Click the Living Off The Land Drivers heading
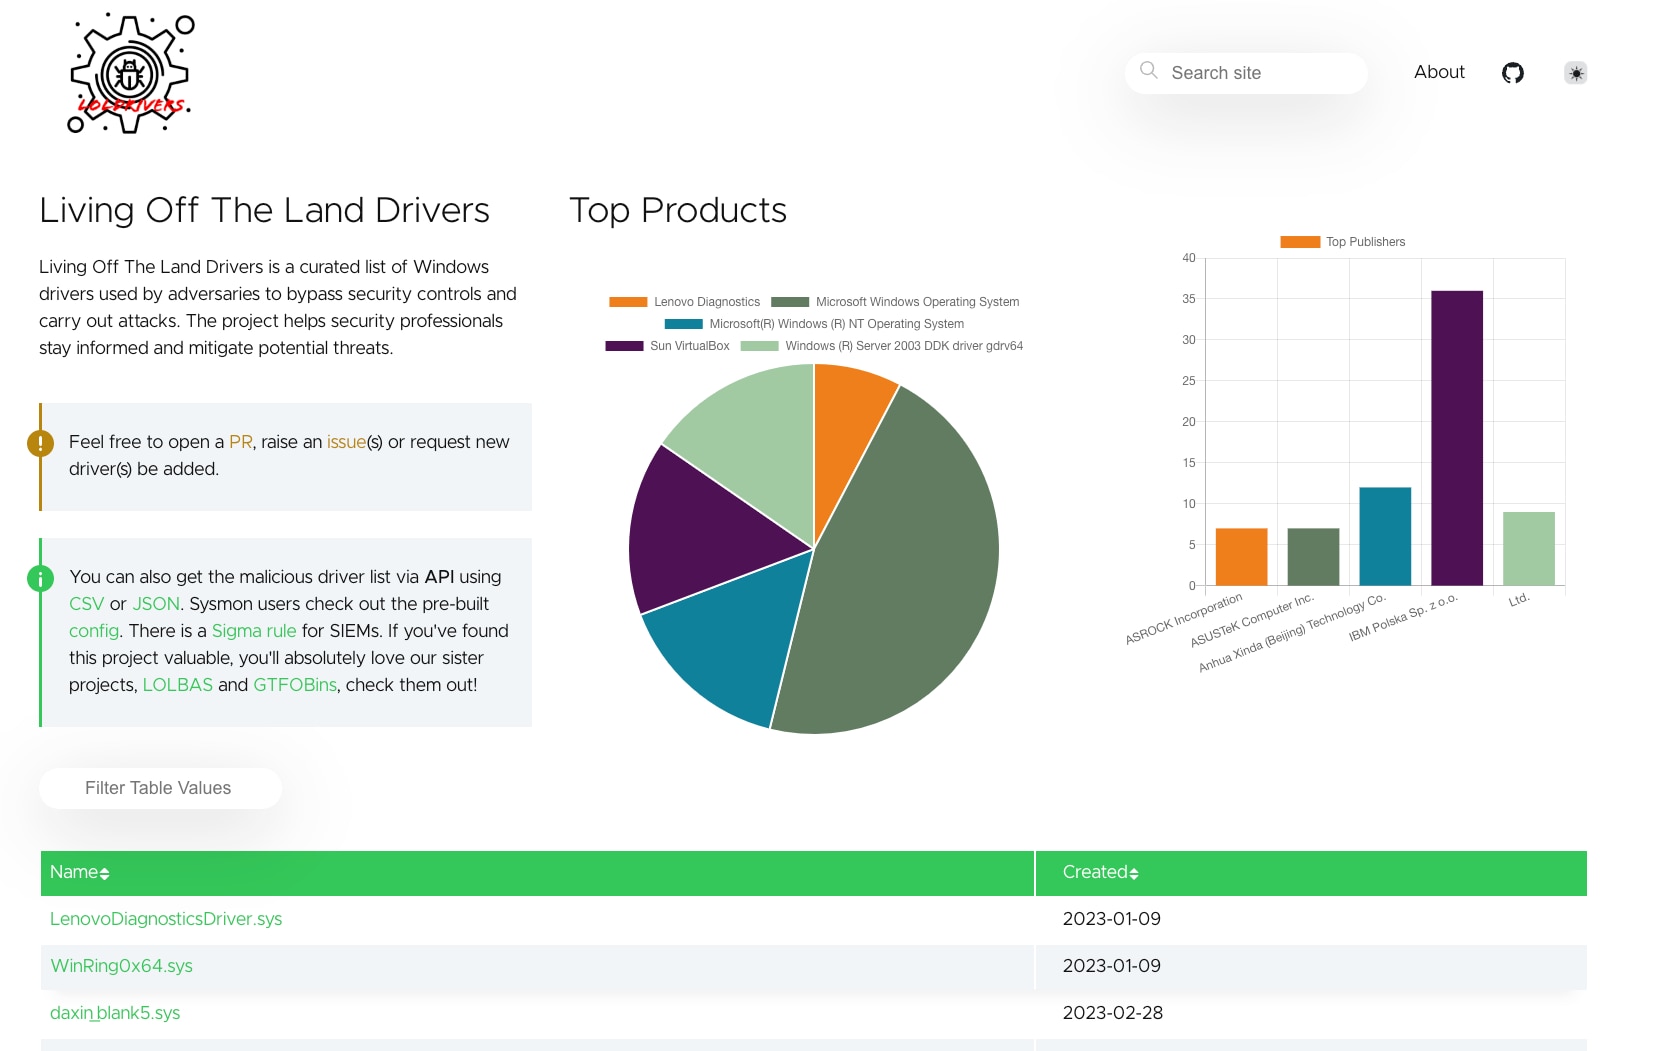 pos(264,210)
